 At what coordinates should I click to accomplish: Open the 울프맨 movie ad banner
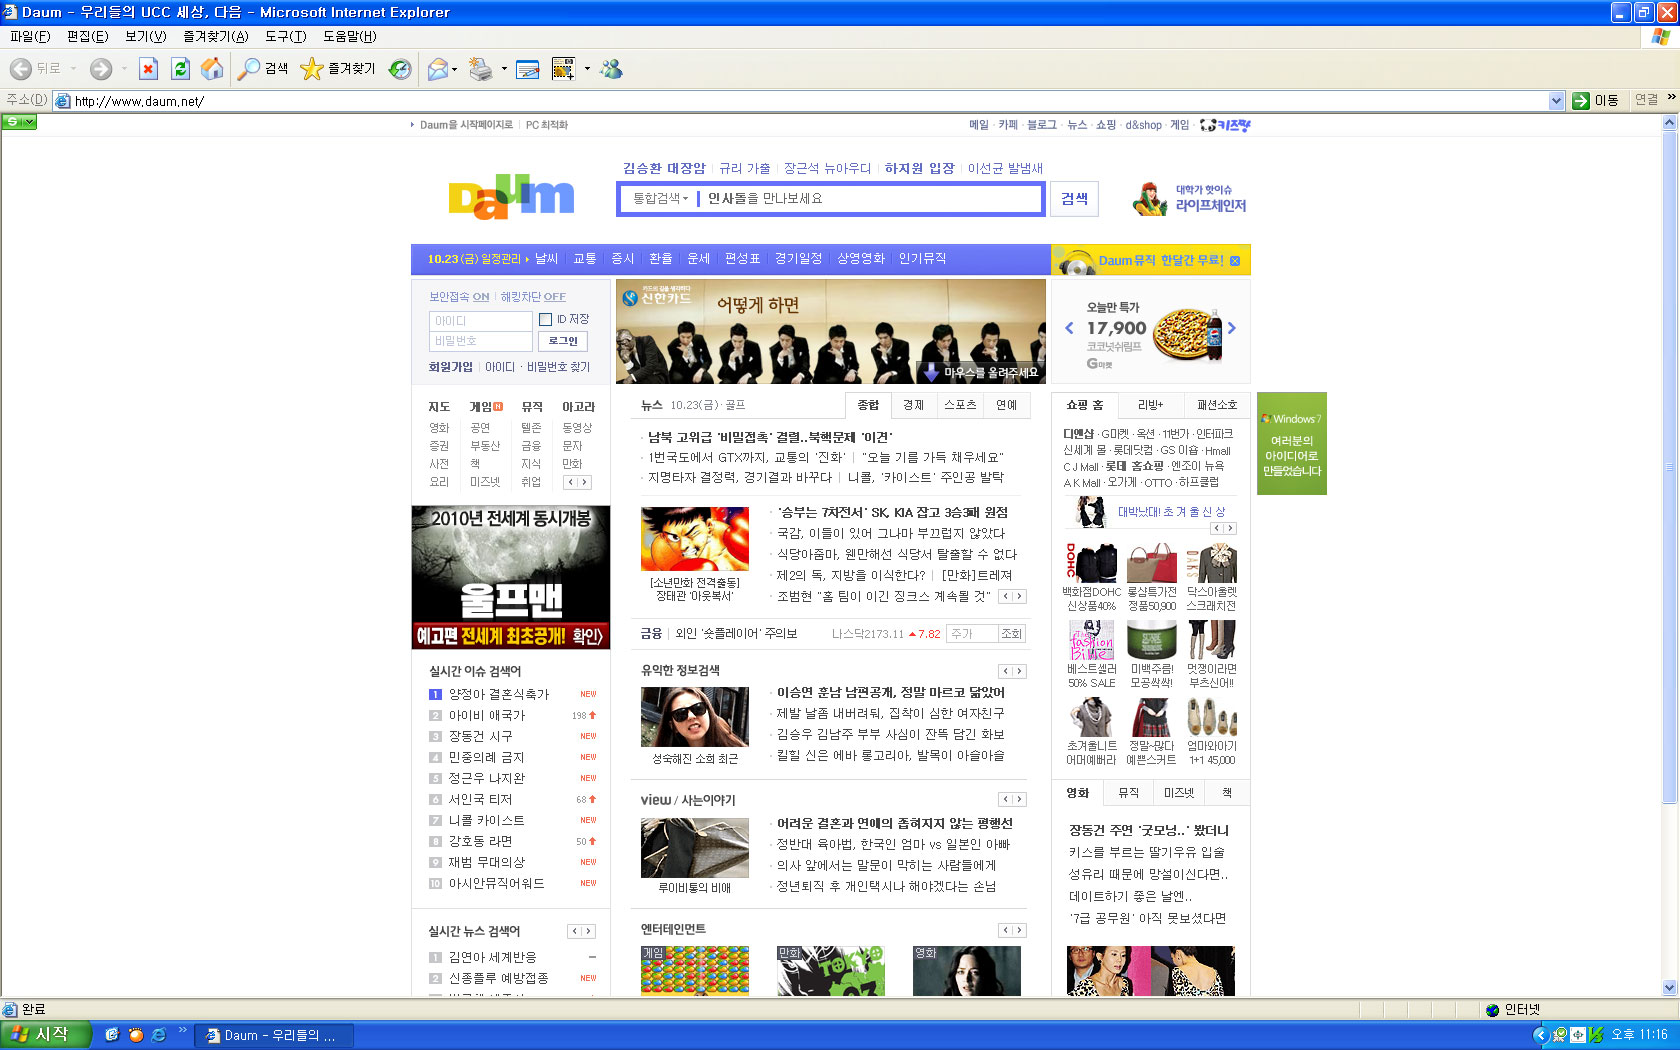[x=511, y=578]
